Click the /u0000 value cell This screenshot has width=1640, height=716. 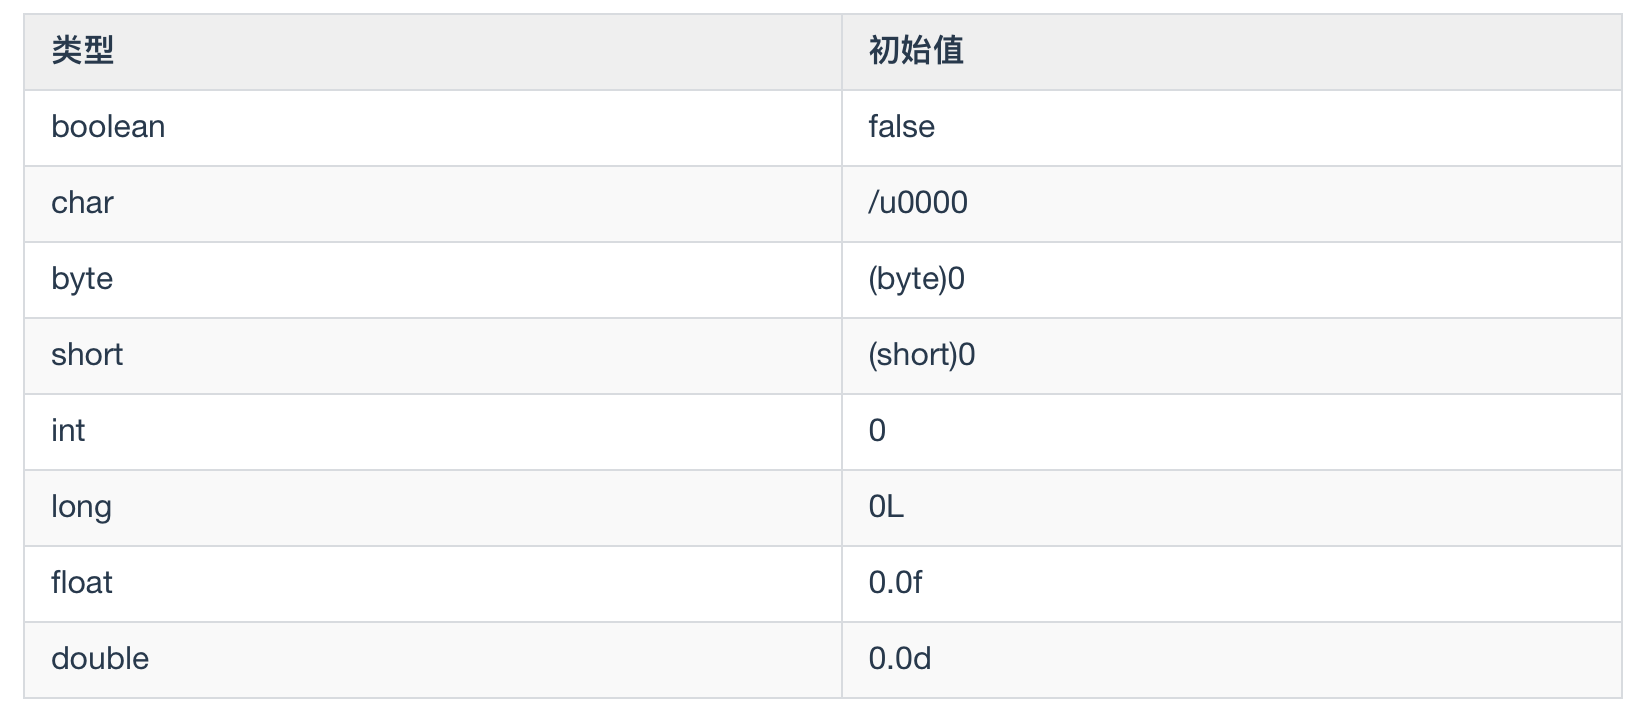click(x=917, y=203)
